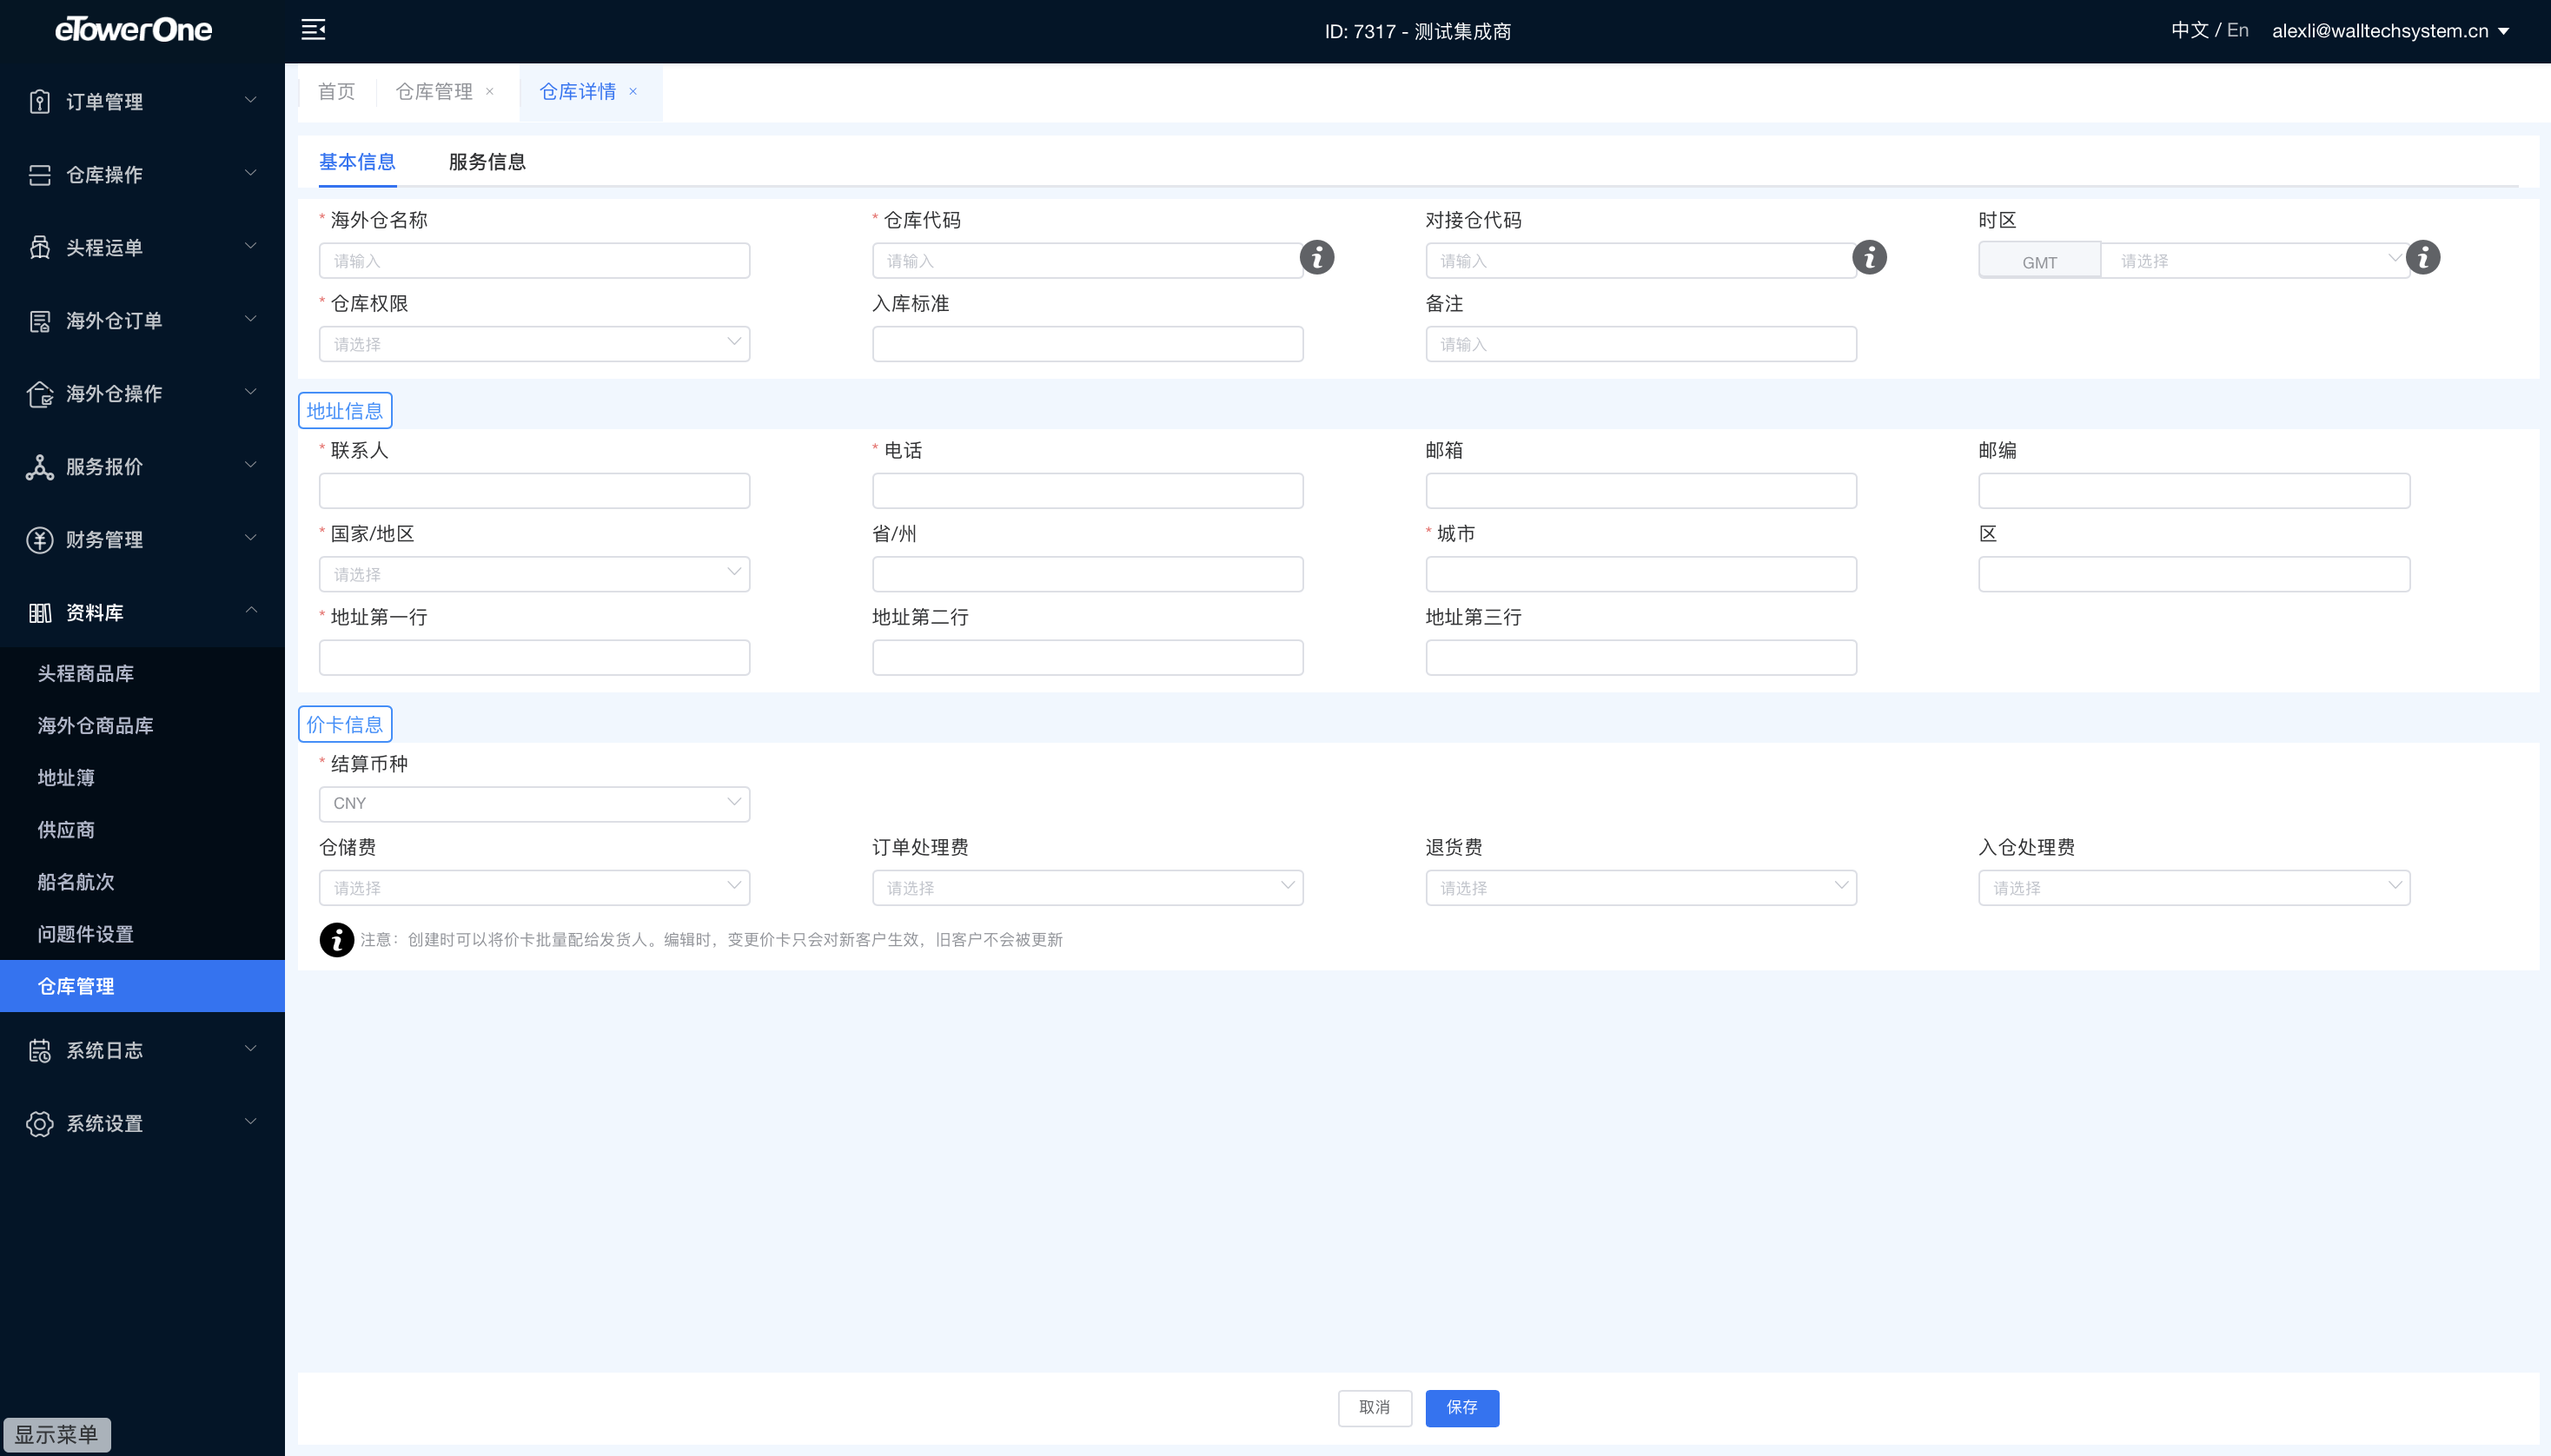The width and height of the screenshot is (2551, 1456).
Task: Open the 国家/地区 dropdown
Action: [535, 574]
